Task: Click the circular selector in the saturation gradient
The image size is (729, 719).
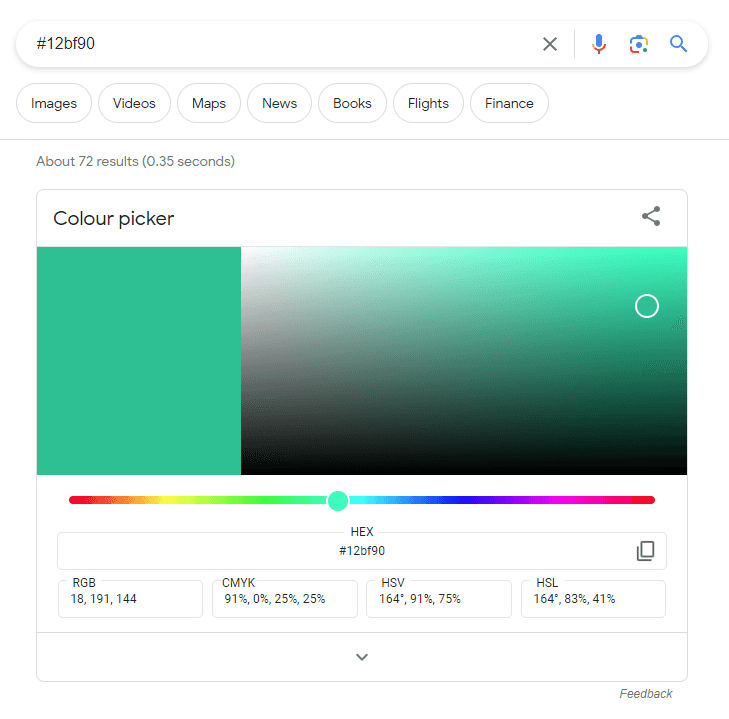Action: point(647,306)
